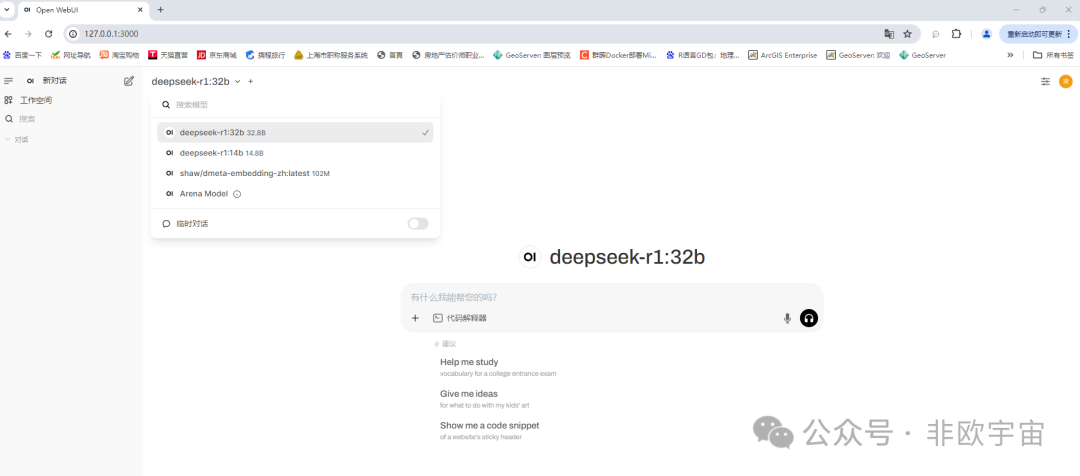Click the new chat edit icon
The image size is (1080, 476).
point(129,81)
